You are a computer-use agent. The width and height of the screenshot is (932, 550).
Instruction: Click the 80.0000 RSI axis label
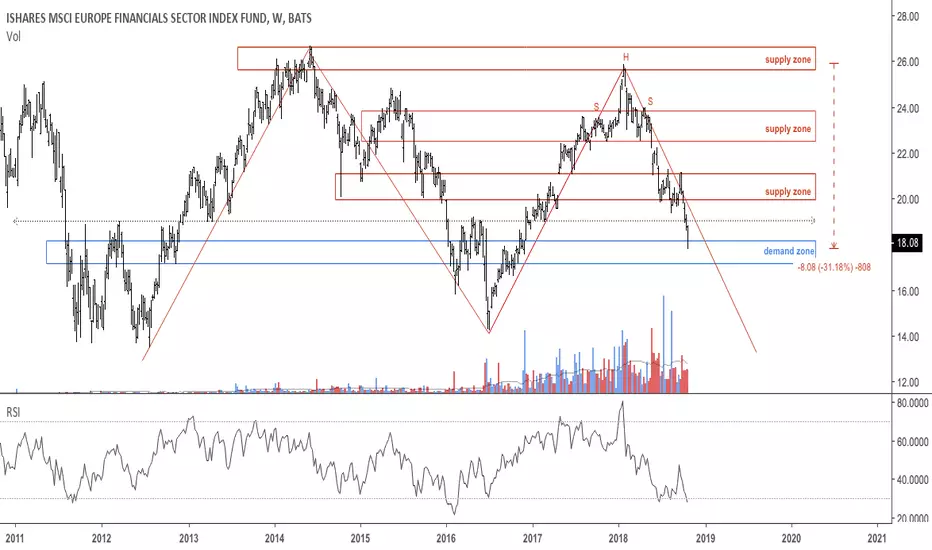point(912,403)
